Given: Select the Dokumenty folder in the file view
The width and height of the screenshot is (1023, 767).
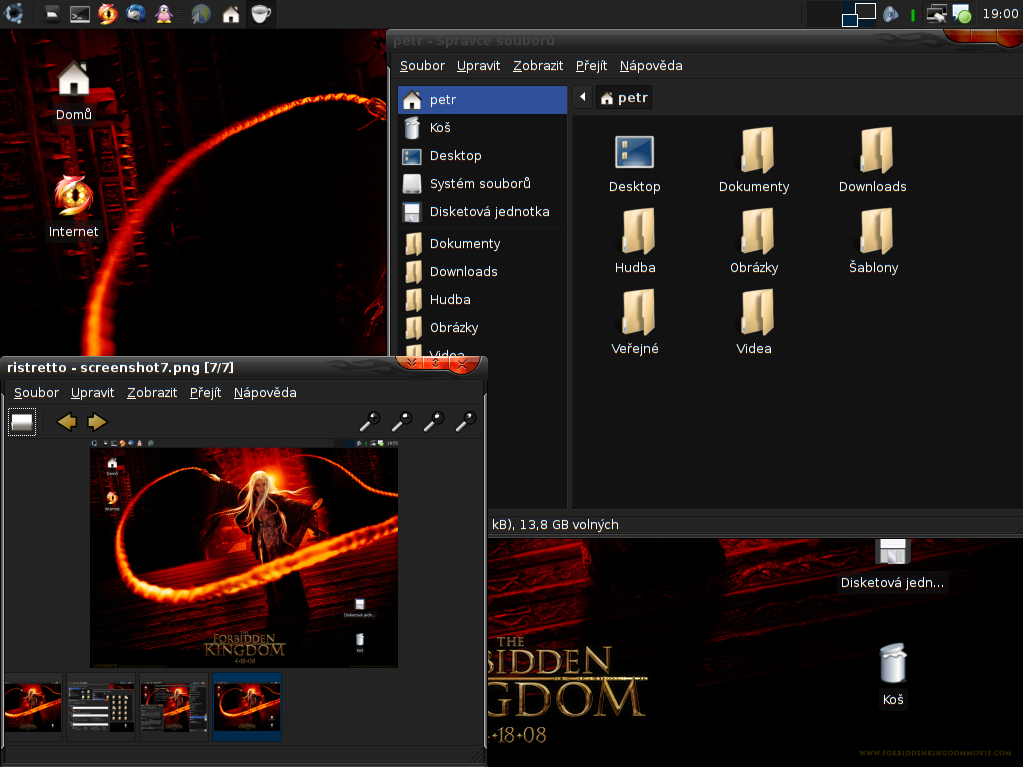Looking at the screenshot, I should point(754,161).
